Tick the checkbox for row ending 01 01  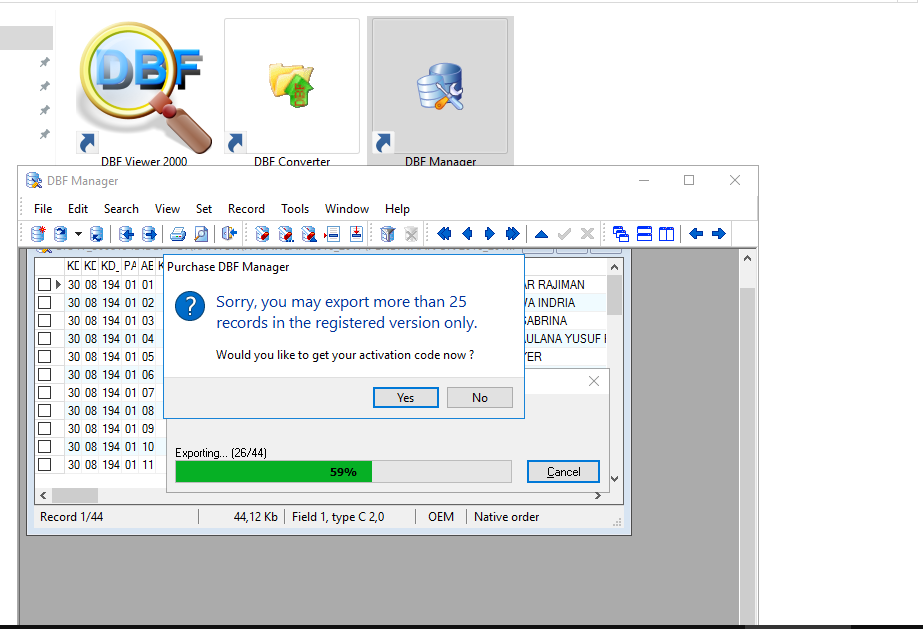coord(45,285)
